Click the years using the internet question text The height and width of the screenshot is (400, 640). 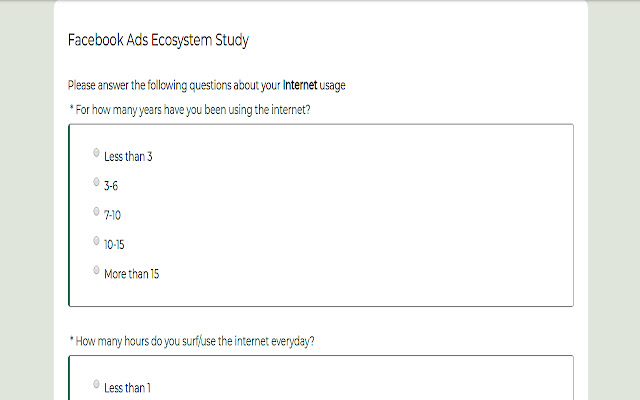click(193, 109)
